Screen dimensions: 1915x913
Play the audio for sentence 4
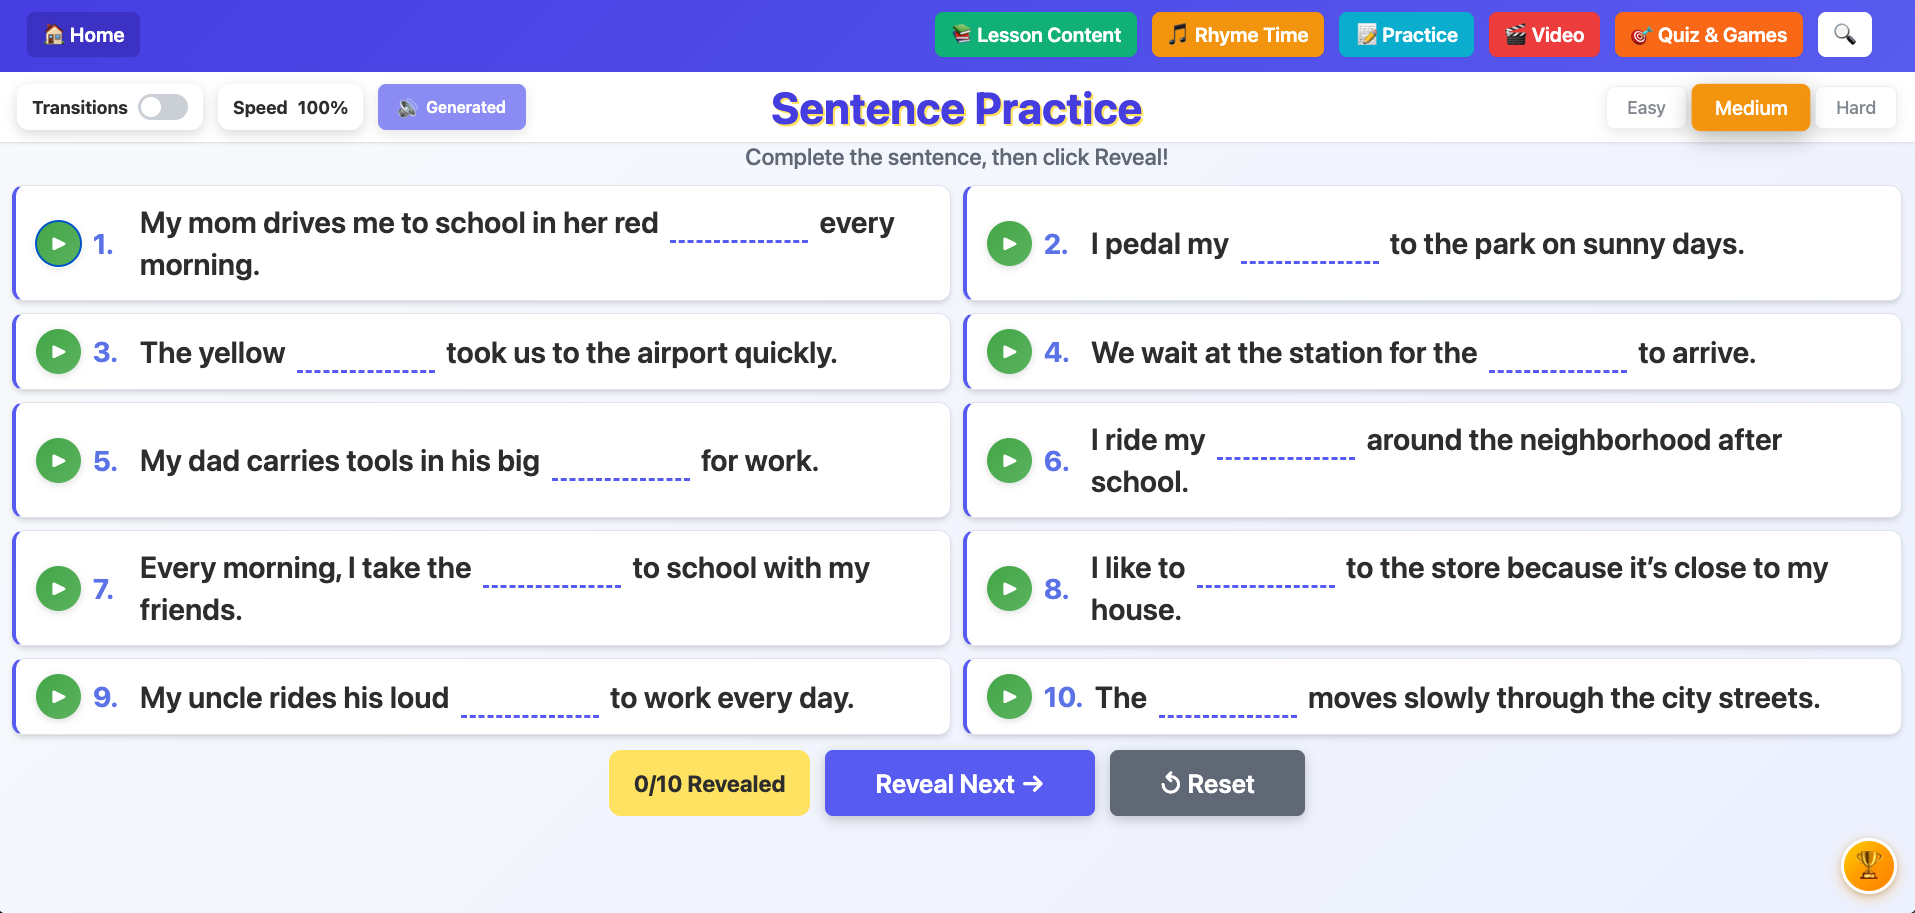pyautogui.click(x=1008, y=351)
